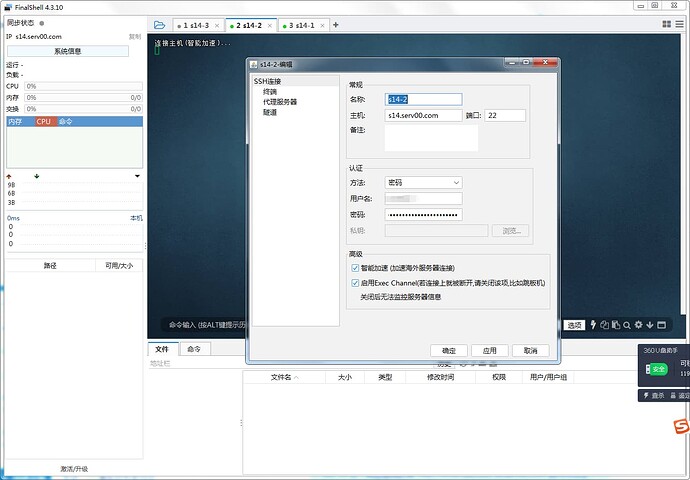
Task: Switch to tab 1 s14-3
Action: point(197,26)
